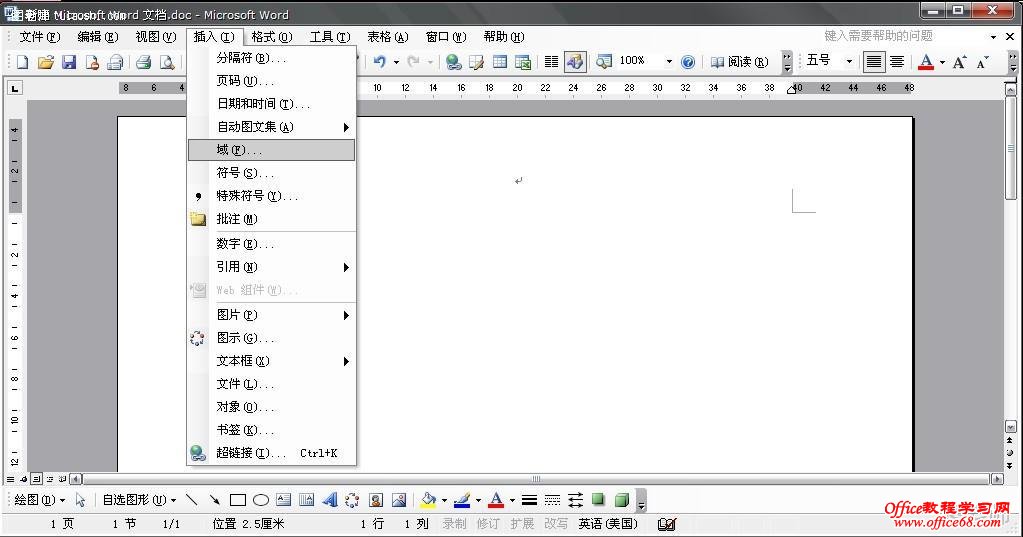
Task: Click the 绘图 draw menu button
Action: [x=39, y=500]
